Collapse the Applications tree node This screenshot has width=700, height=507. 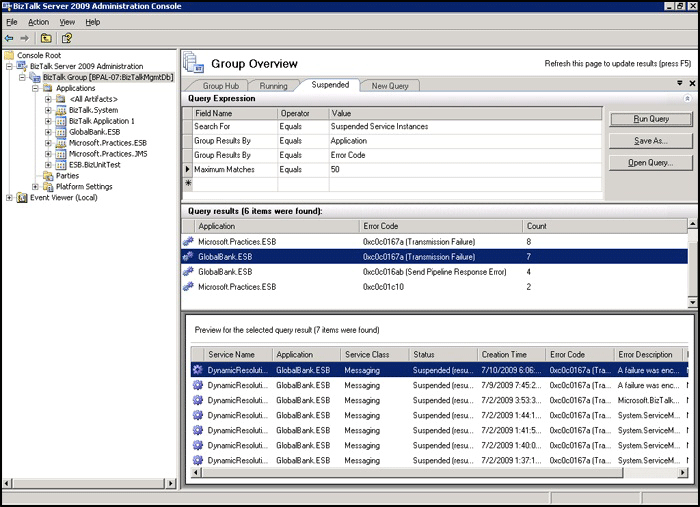pyautogui.click(x=35, y=88)
